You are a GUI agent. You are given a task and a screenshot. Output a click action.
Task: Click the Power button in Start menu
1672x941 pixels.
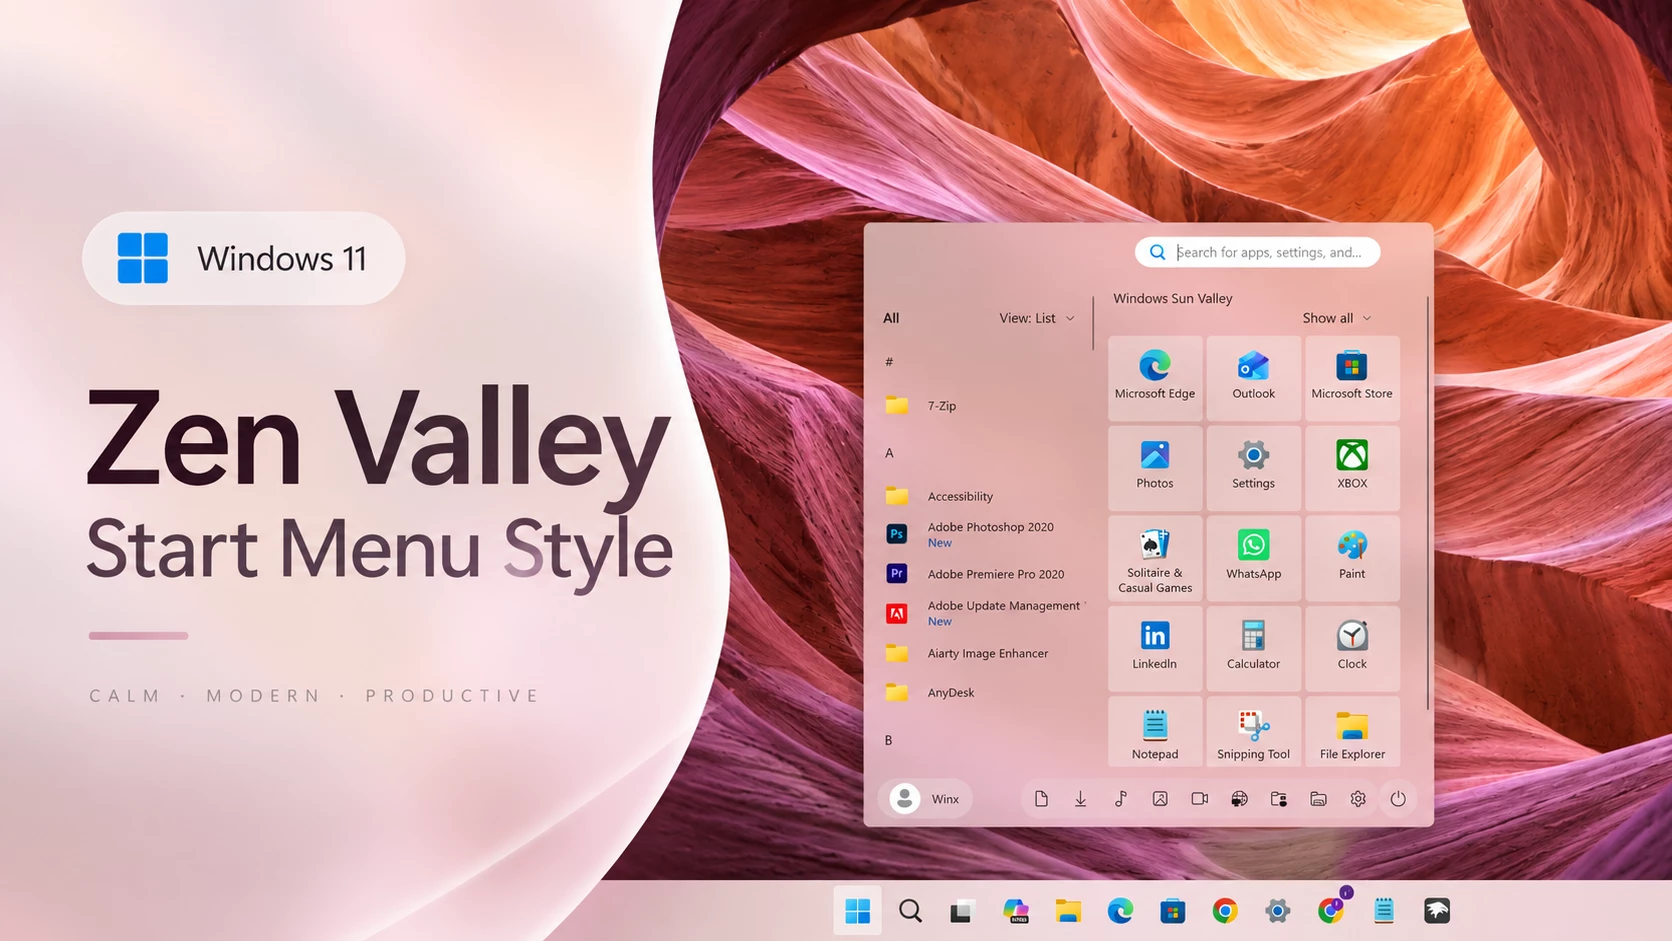(x=1398, y=799)
